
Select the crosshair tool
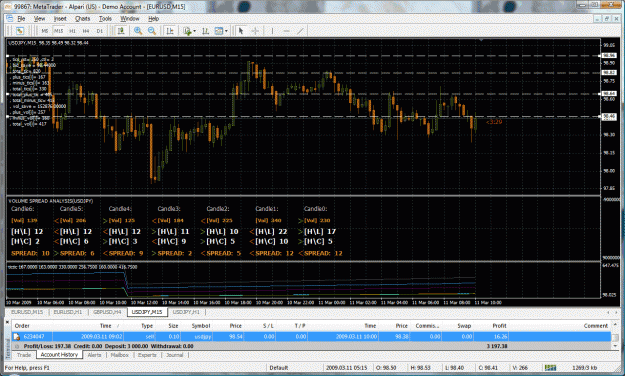pos(255,31)
